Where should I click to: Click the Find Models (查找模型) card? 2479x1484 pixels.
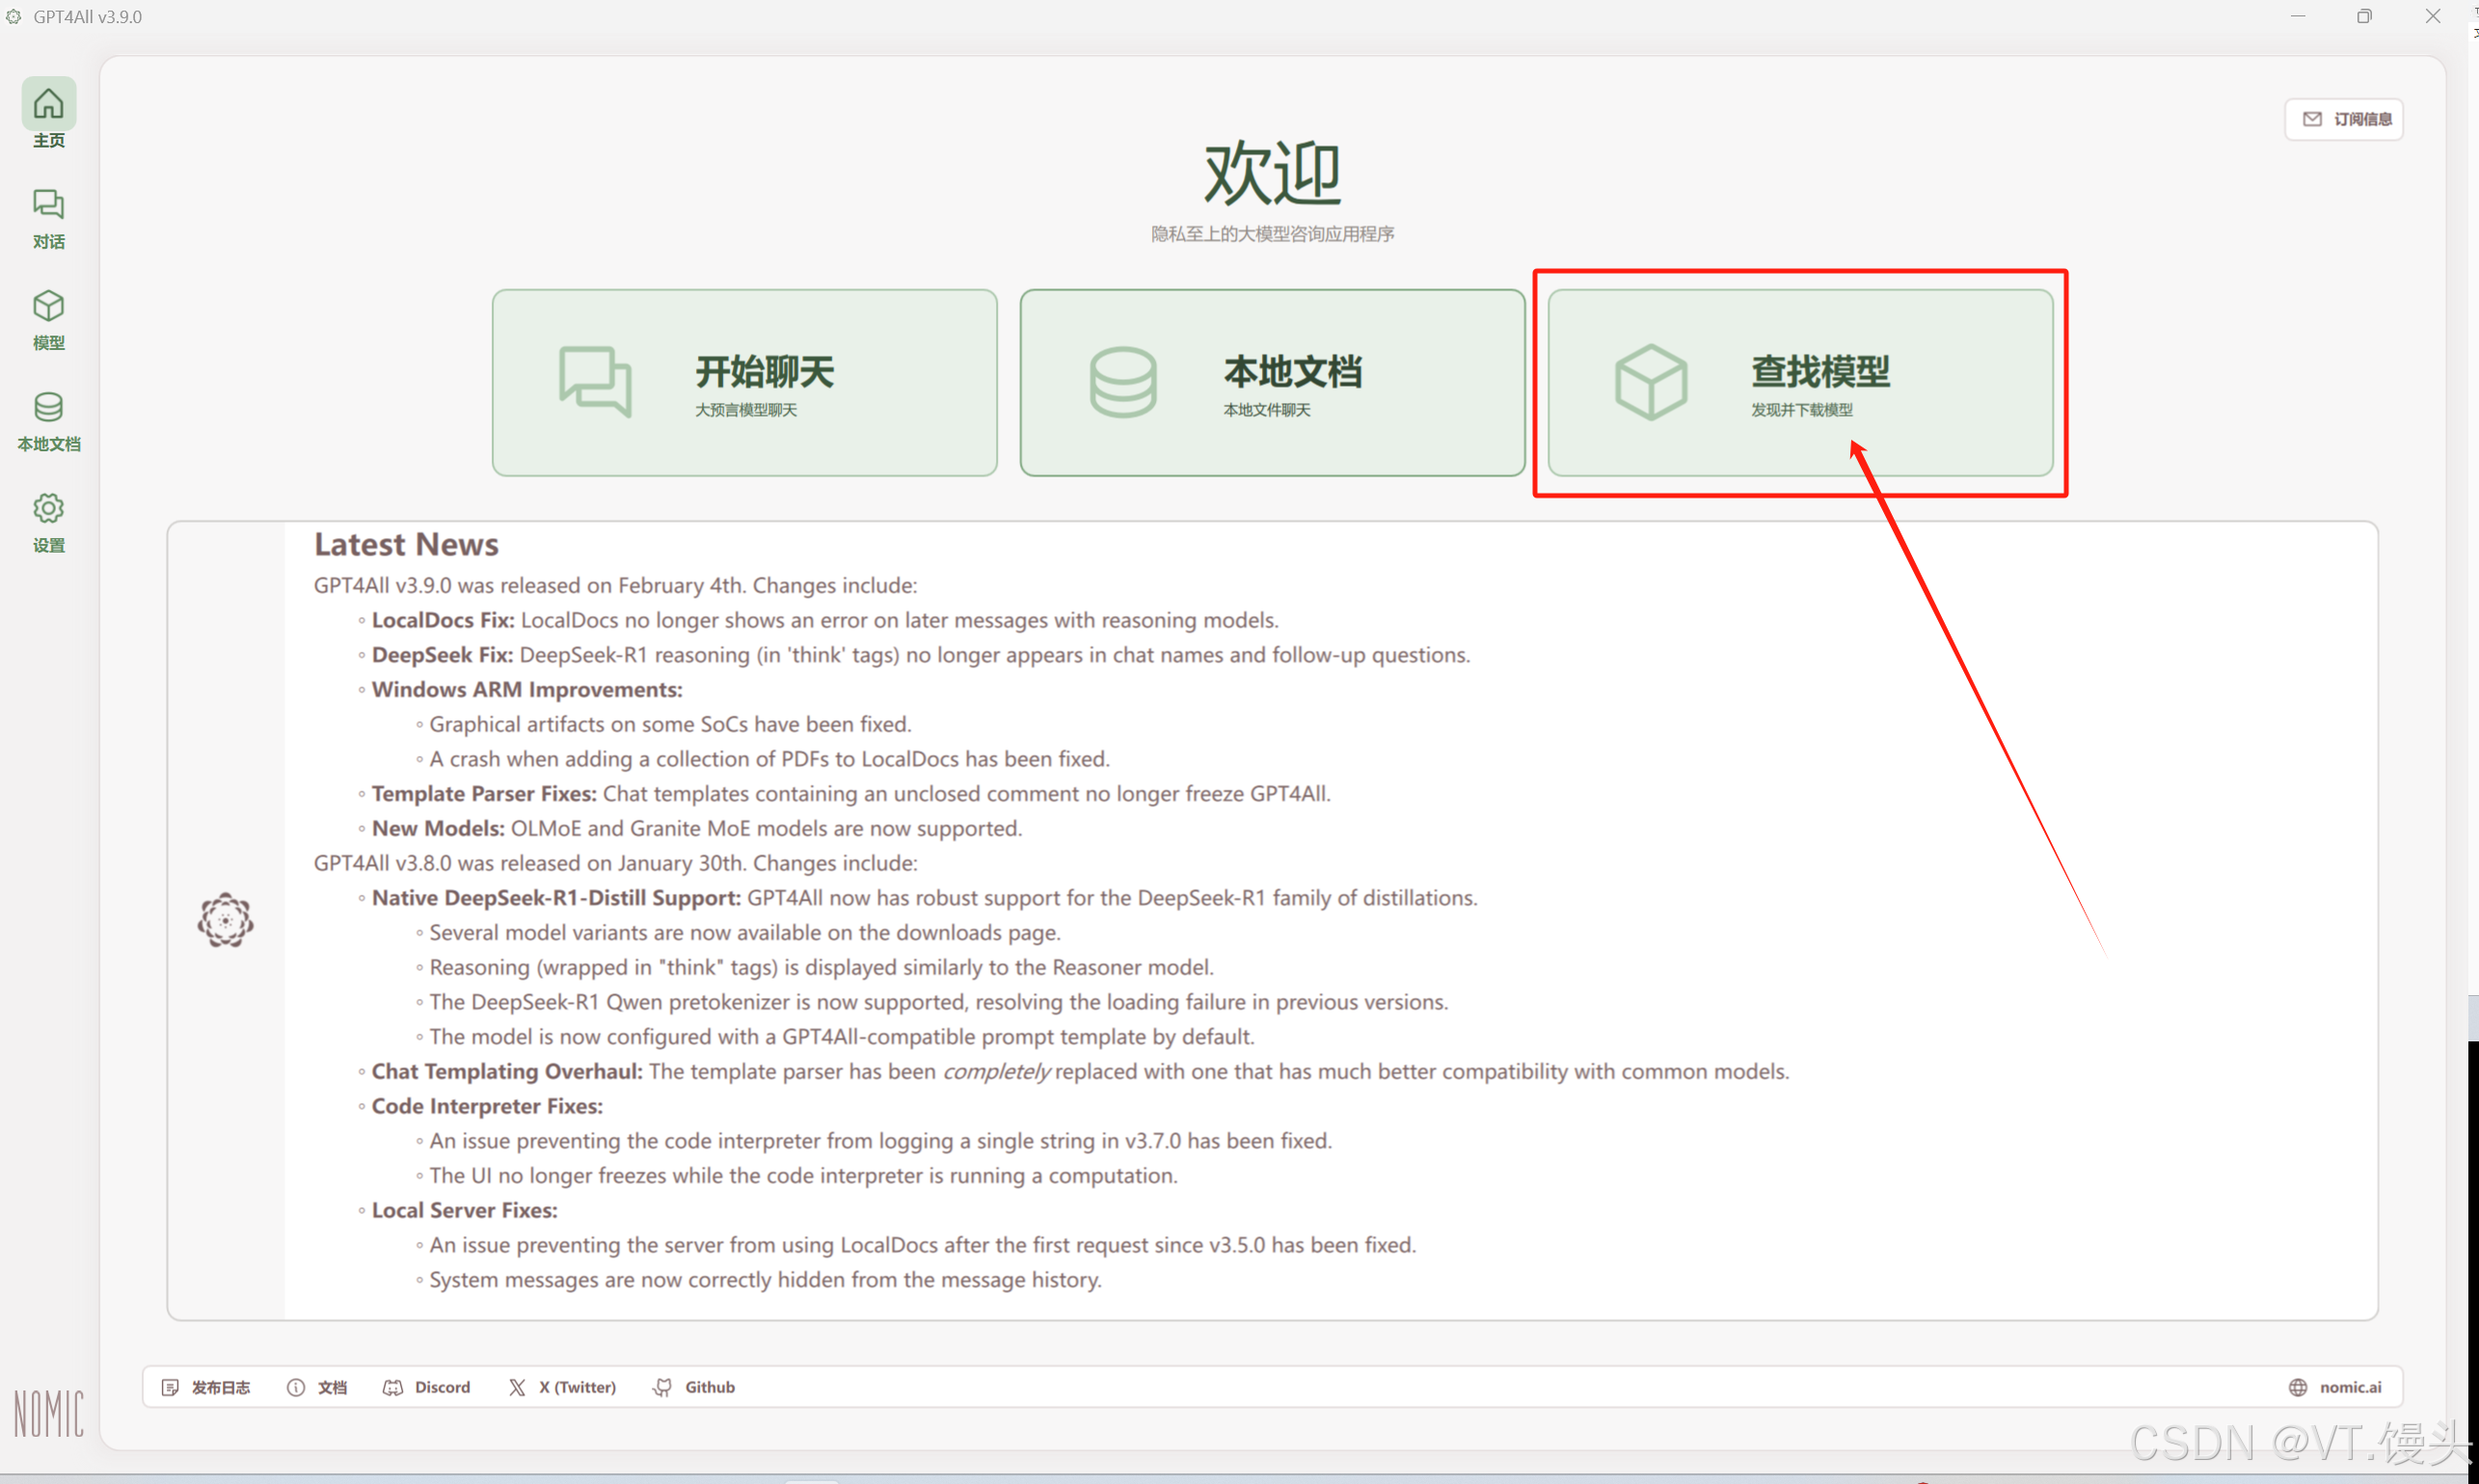coord(1800,382)
